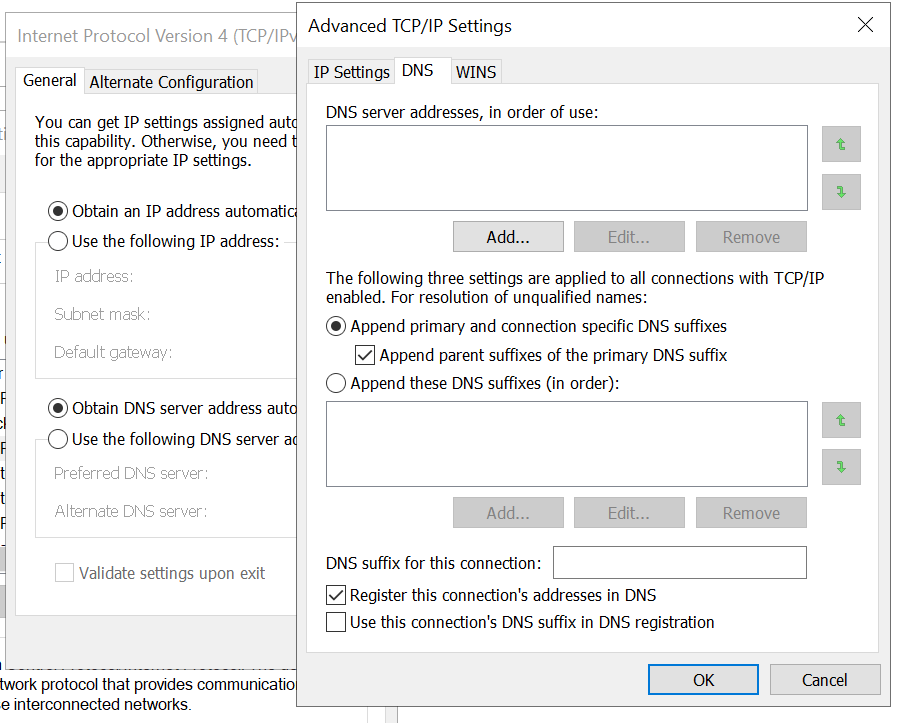Cancel the Advanced TCP/IP Settings dialog
The height and width of the screenshot is (723, 897).
click(x=825, y=679)
